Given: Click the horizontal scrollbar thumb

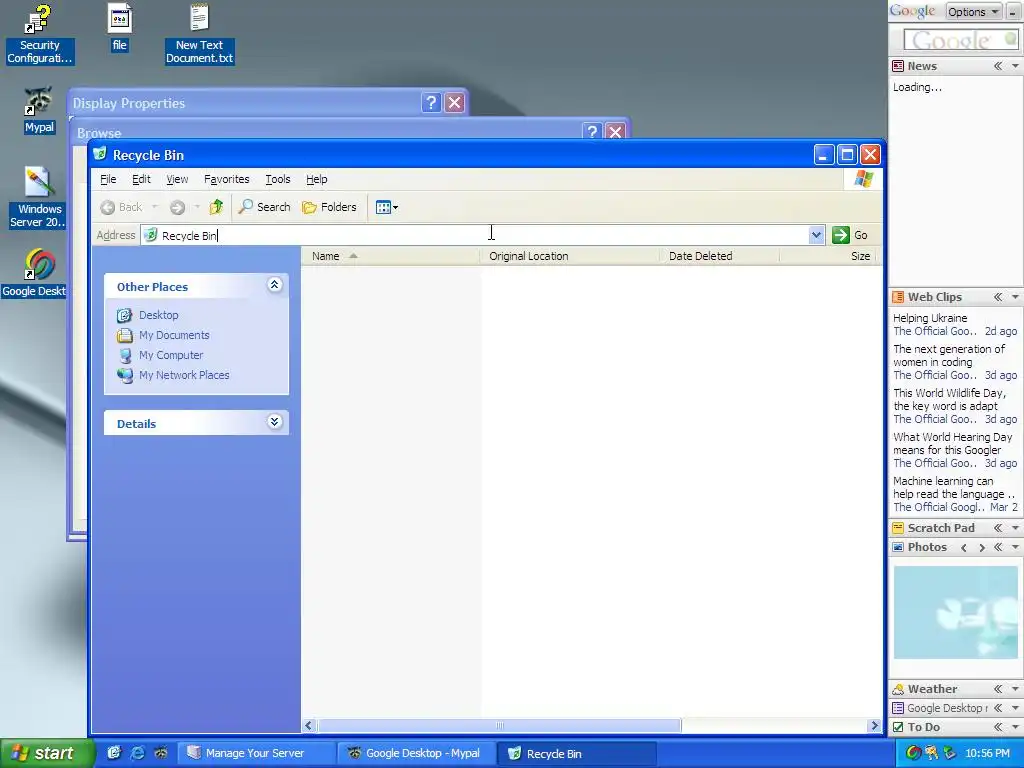Looking at the screenshot, I should pyautogui.click(x=500, y=726).
